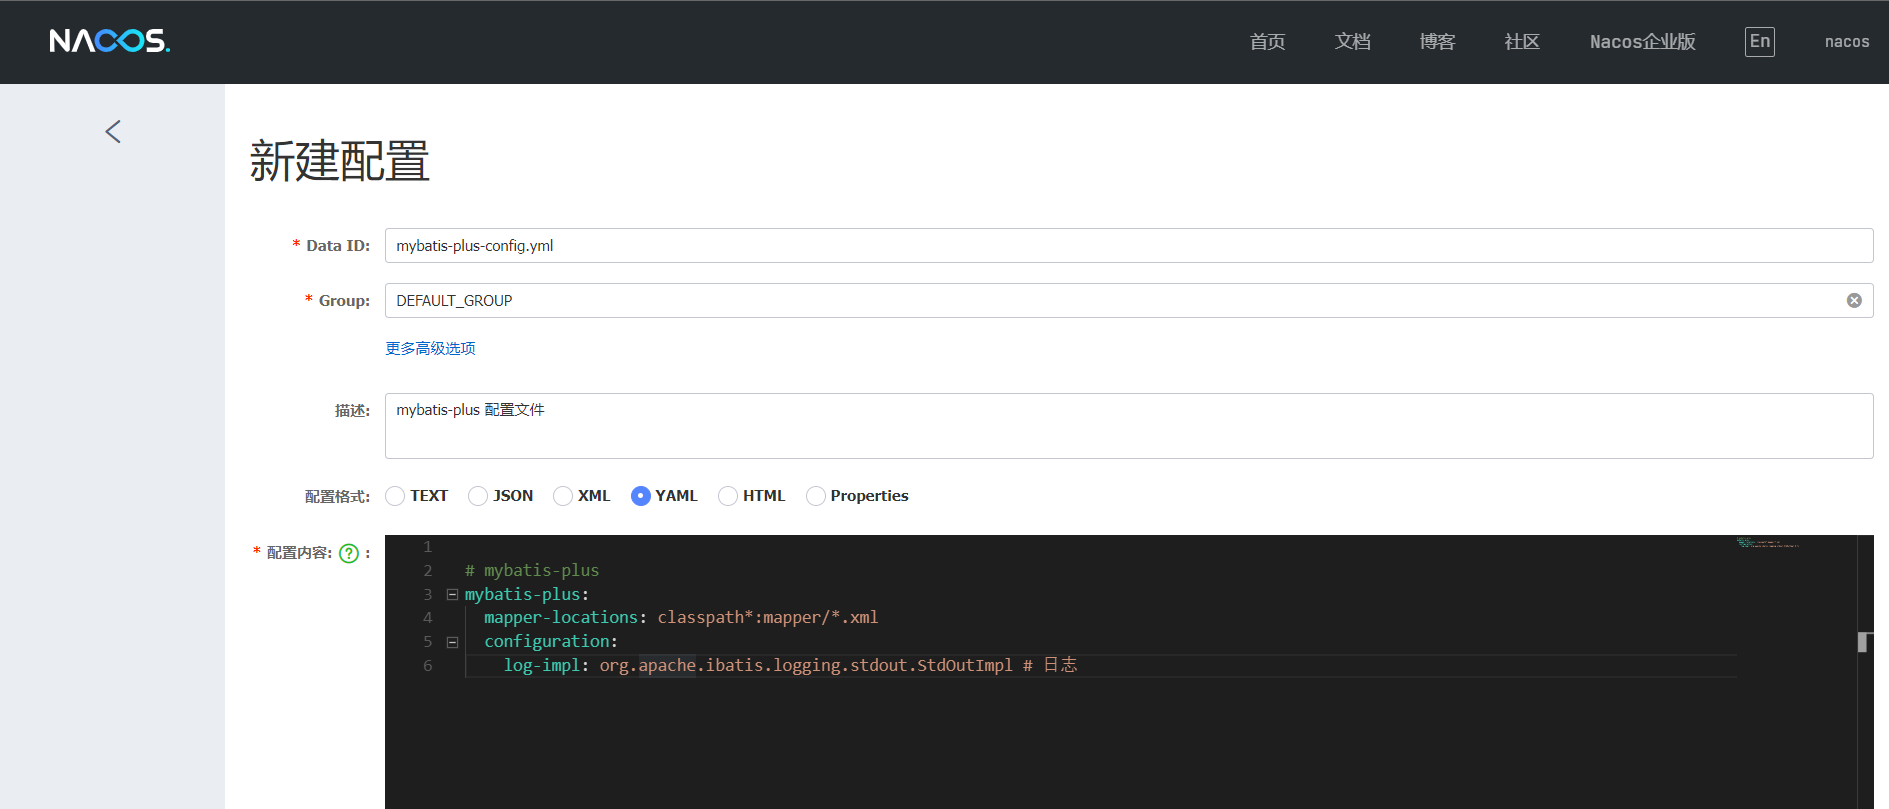Click the '# 日志' comment on line 6
The image size is (1889, 809).
[x=1050, y=665]
